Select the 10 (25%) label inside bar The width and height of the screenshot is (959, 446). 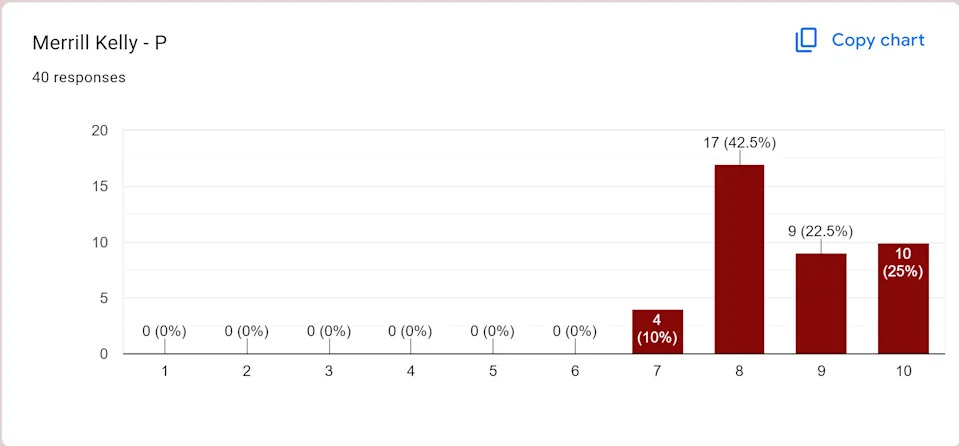[x=903, y=262]
